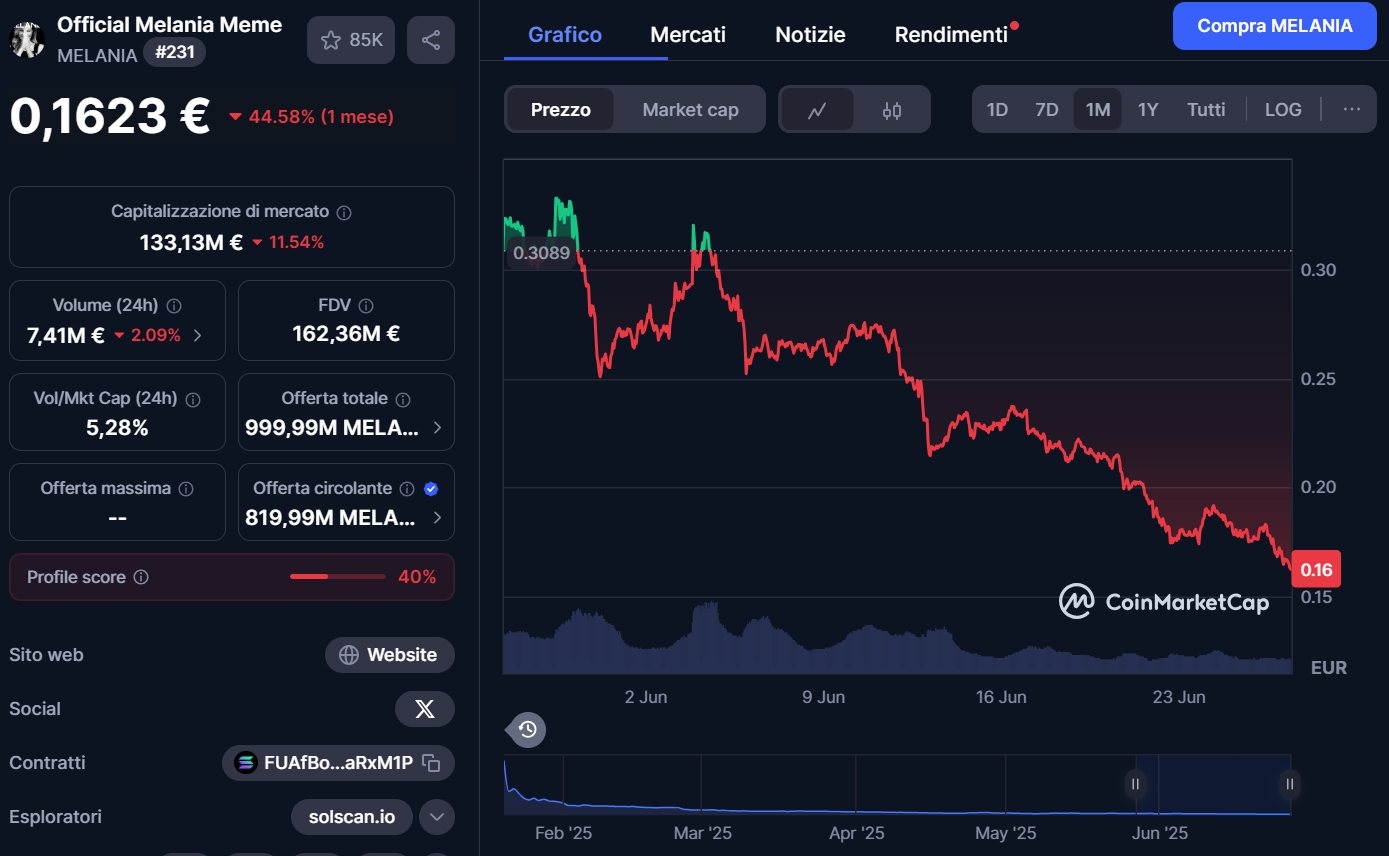
Task: Open the Website link button
Action: pos(390,655)
